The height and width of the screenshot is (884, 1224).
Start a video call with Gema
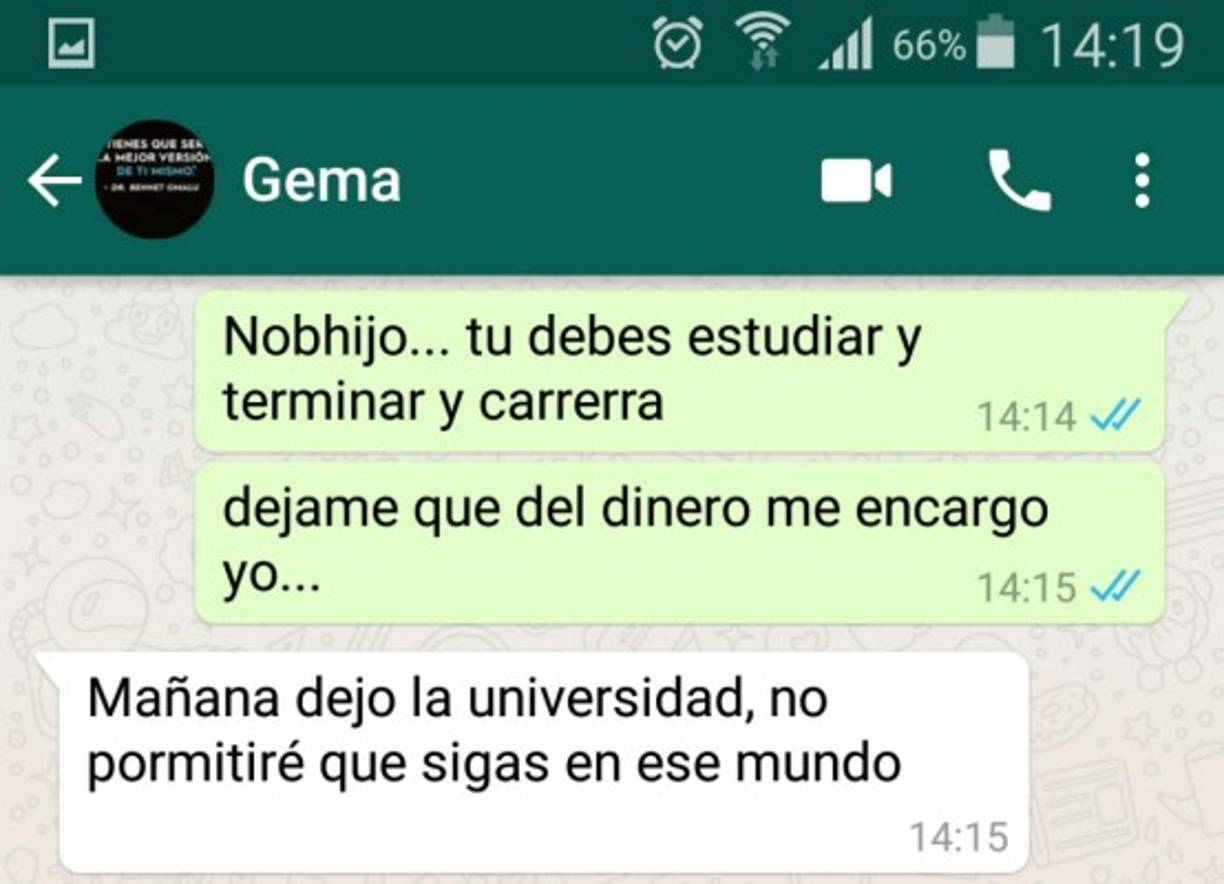(x=856, y=182)
